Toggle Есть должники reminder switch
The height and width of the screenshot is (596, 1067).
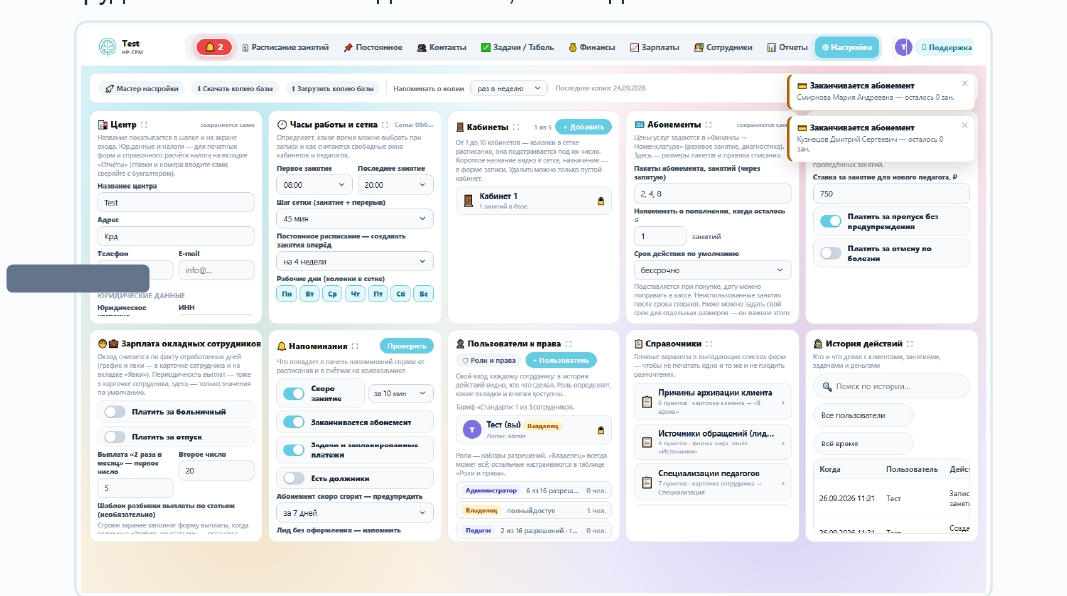[x=293, y=478]
